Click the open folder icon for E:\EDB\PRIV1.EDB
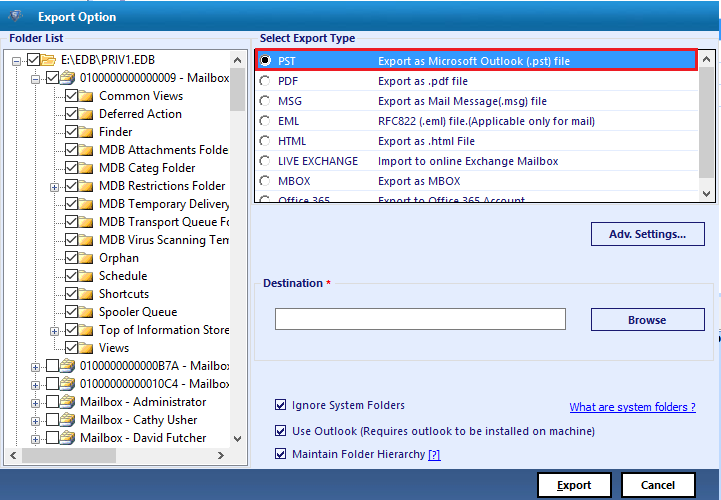721x500 pixels. point(48,60)
